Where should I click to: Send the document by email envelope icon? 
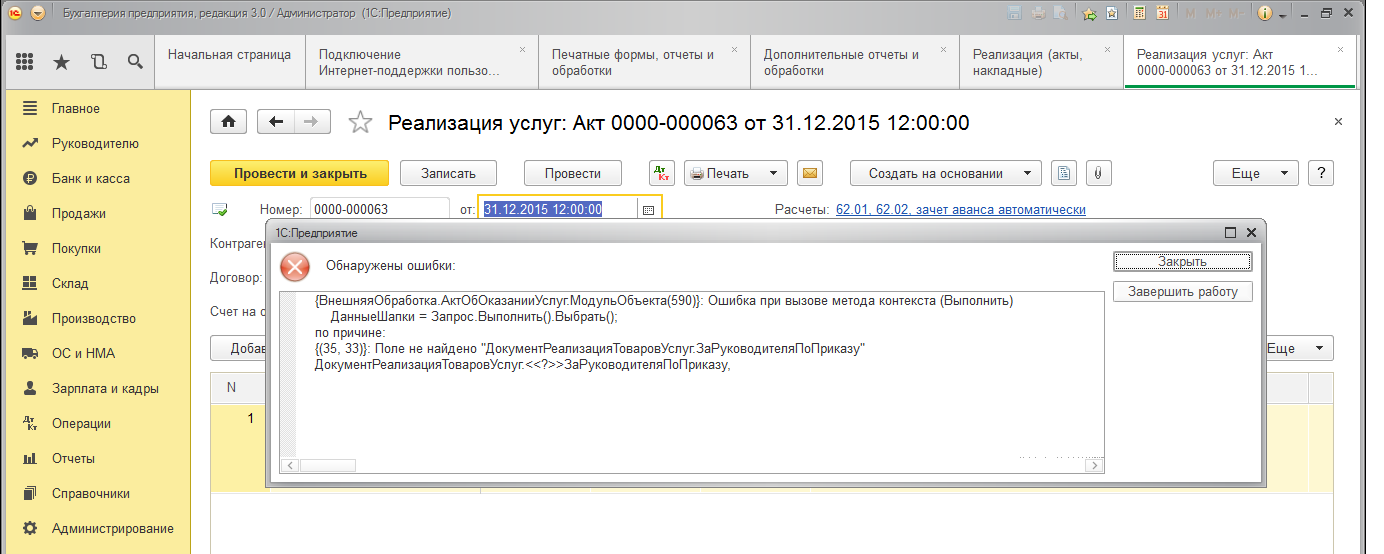810,173
